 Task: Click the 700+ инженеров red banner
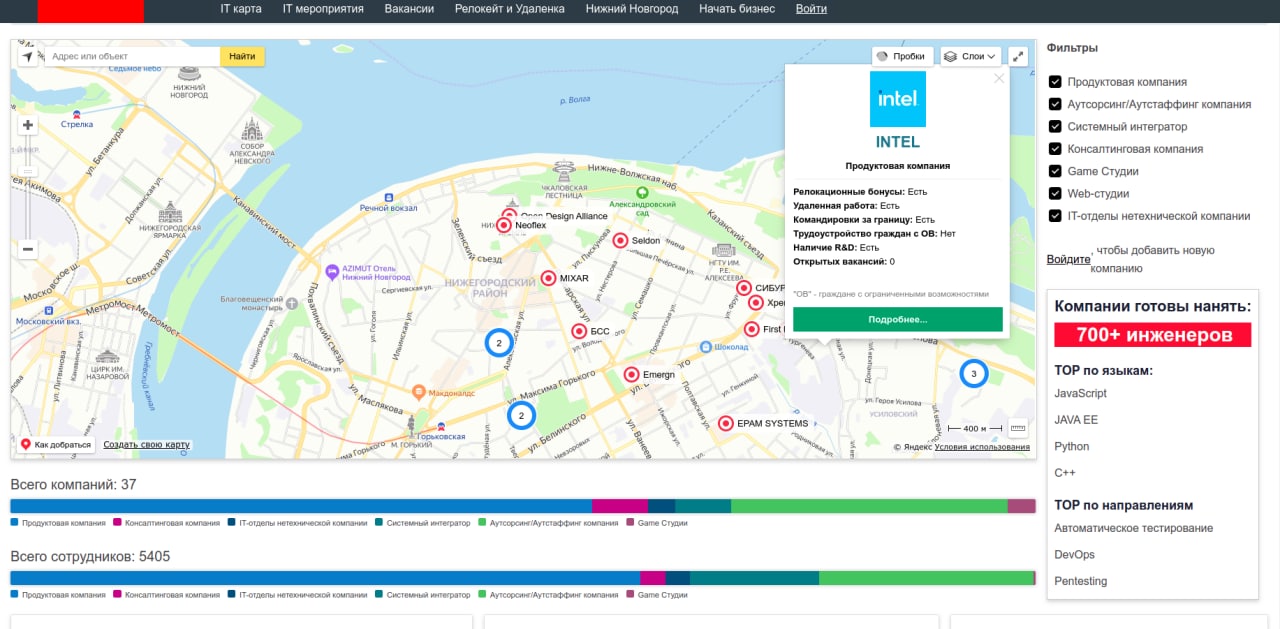(x=1153, y=335)
